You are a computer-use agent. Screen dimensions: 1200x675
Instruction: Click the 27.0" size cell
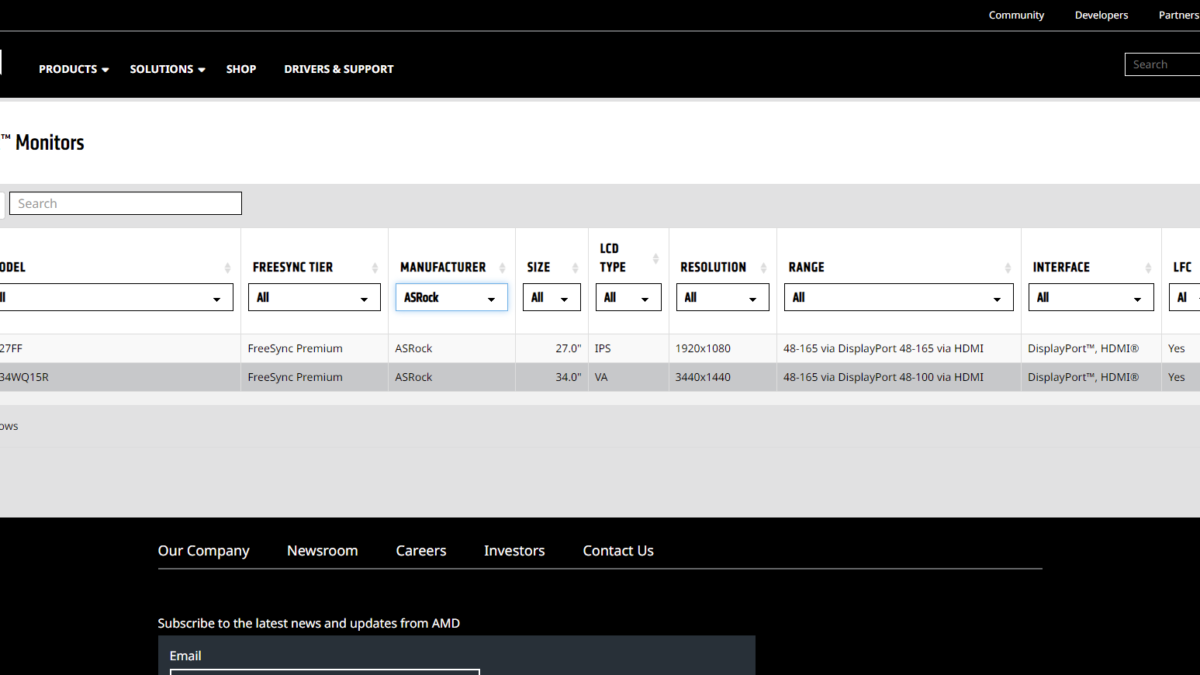(552, 349)
